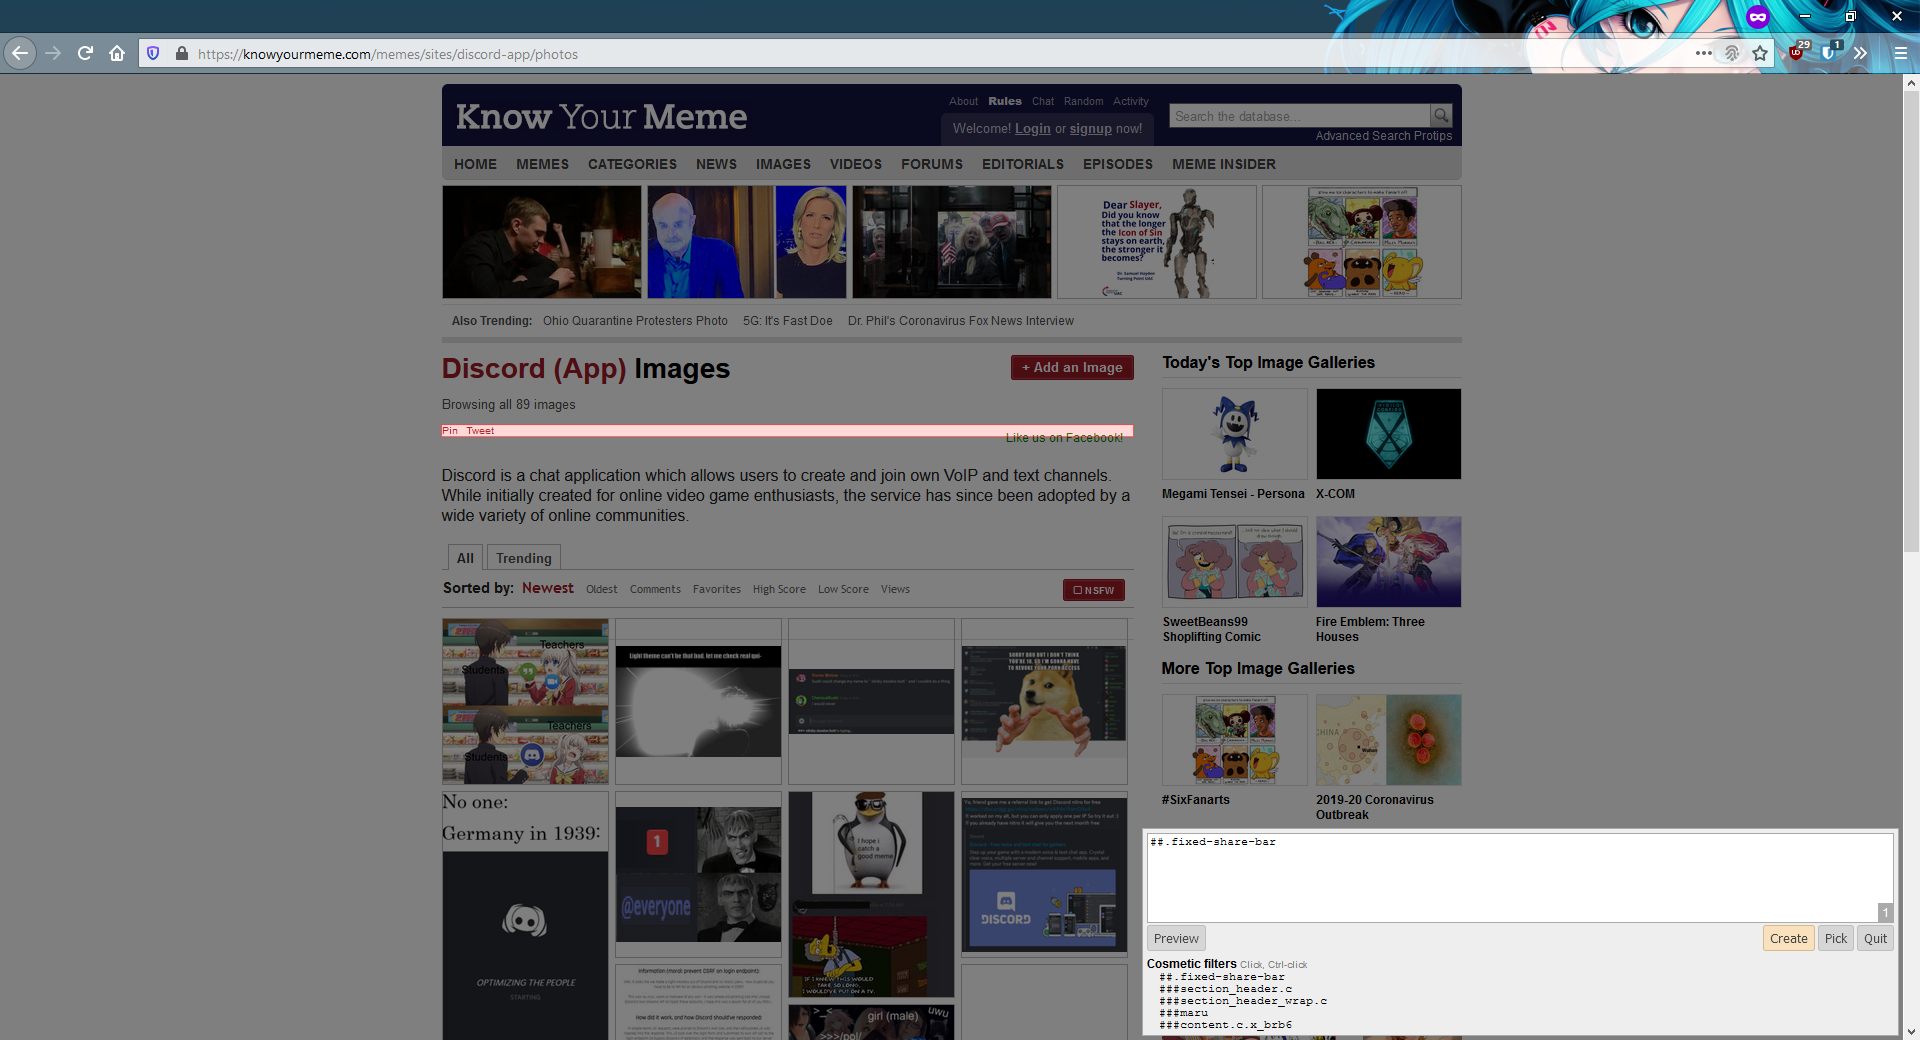
Task: Click the browser home icon
Action: [117, 53]
